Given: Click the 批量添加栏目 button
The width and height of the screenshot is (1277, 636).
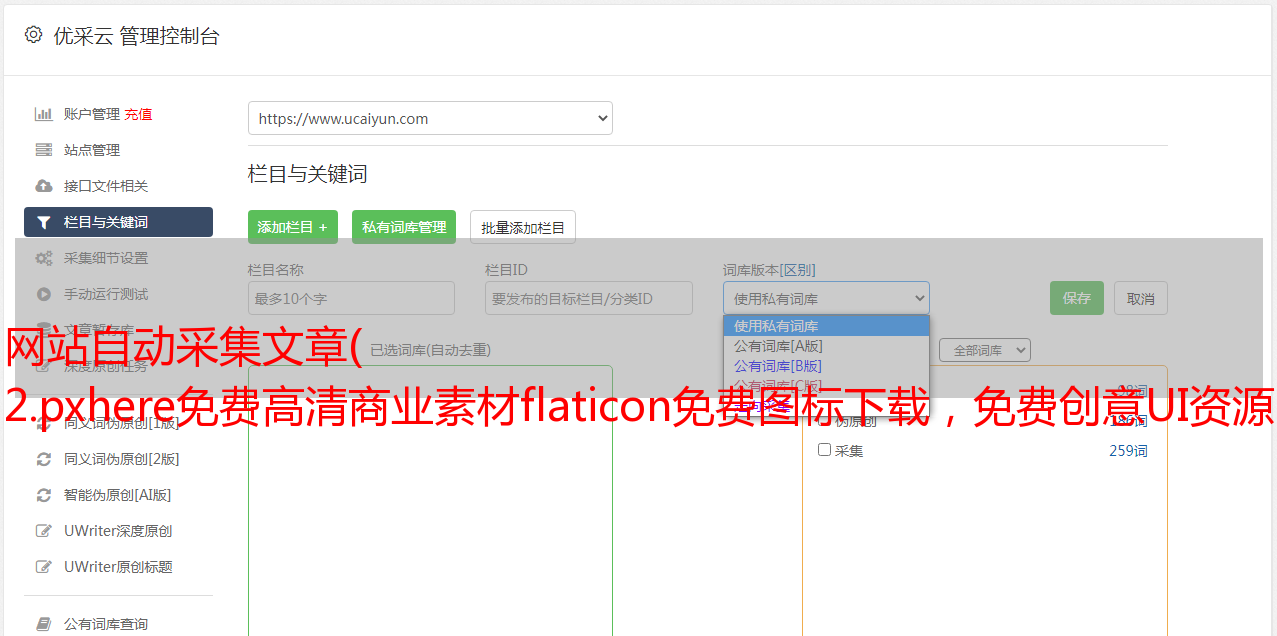Looking at the screenshot, I should tap(523, 227).
